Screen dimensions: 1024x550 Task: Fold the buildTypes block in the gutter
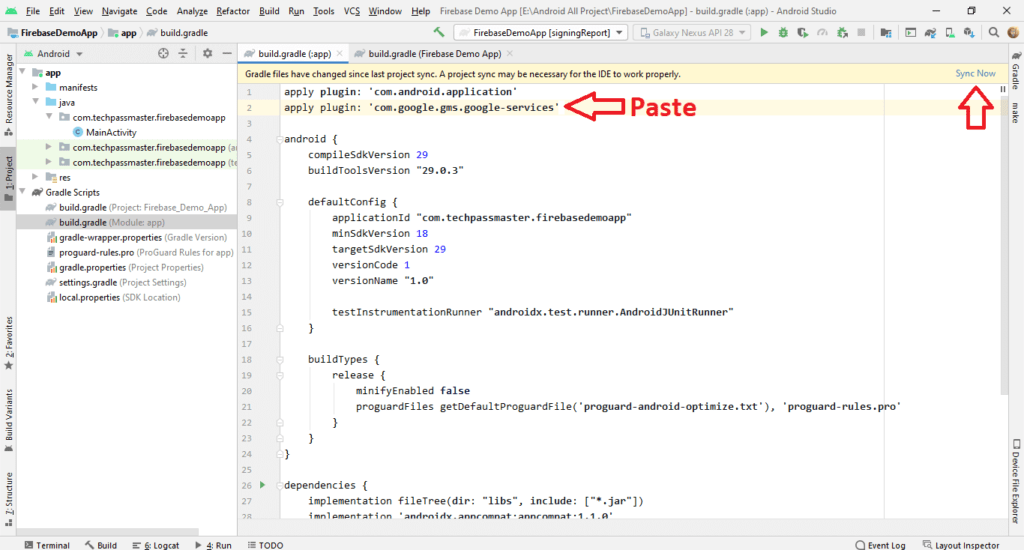coord(280,359)
